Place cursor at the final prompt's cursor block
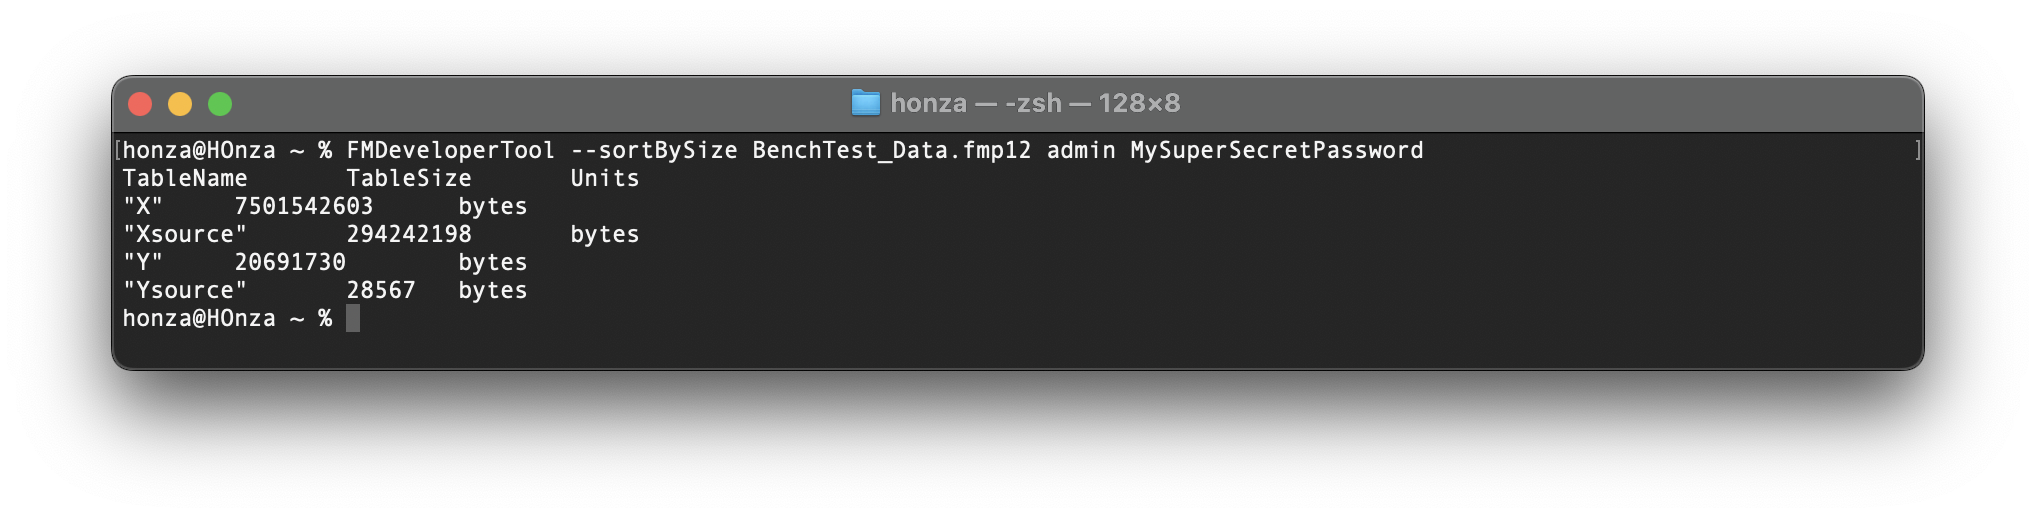 click(352, 319)
